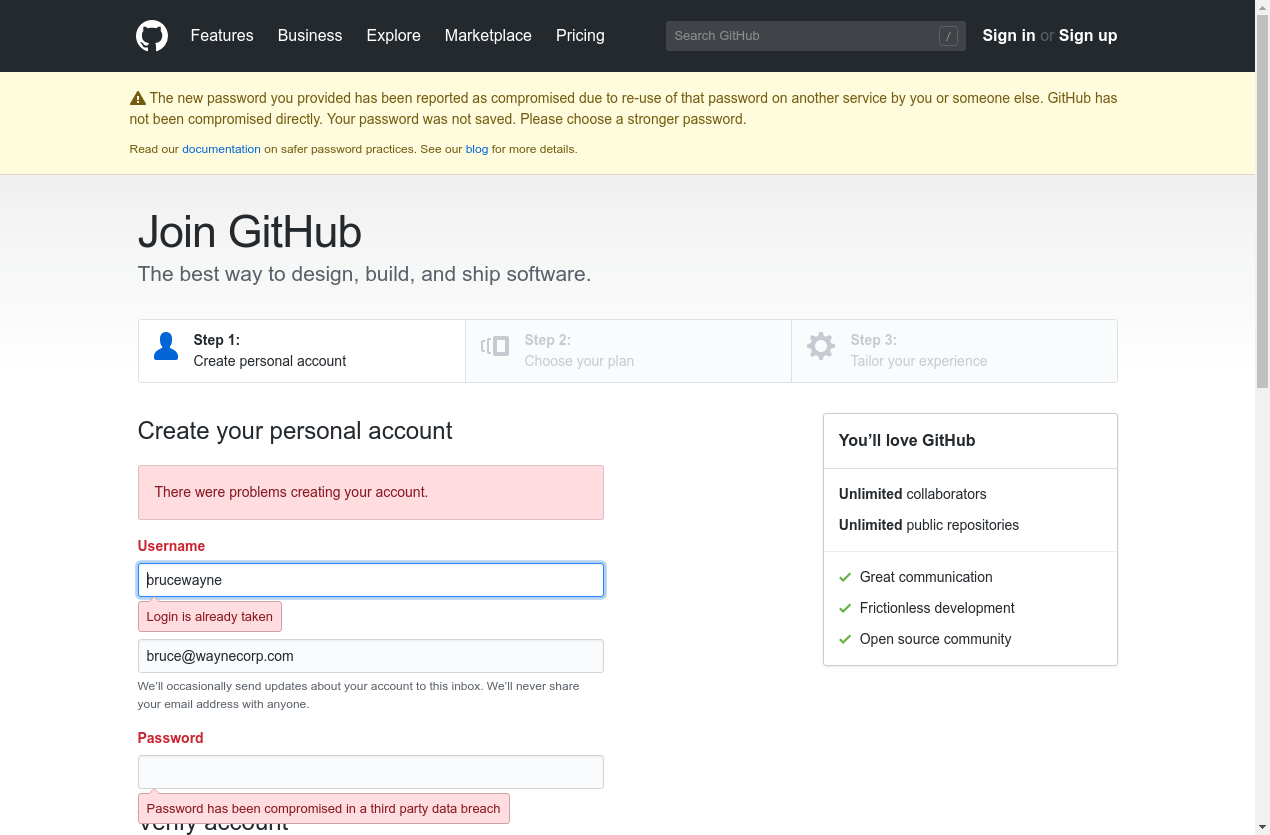Click 'Unlimited collaborators' text
Screen dimensions: 1270x835
coord(913,494)
